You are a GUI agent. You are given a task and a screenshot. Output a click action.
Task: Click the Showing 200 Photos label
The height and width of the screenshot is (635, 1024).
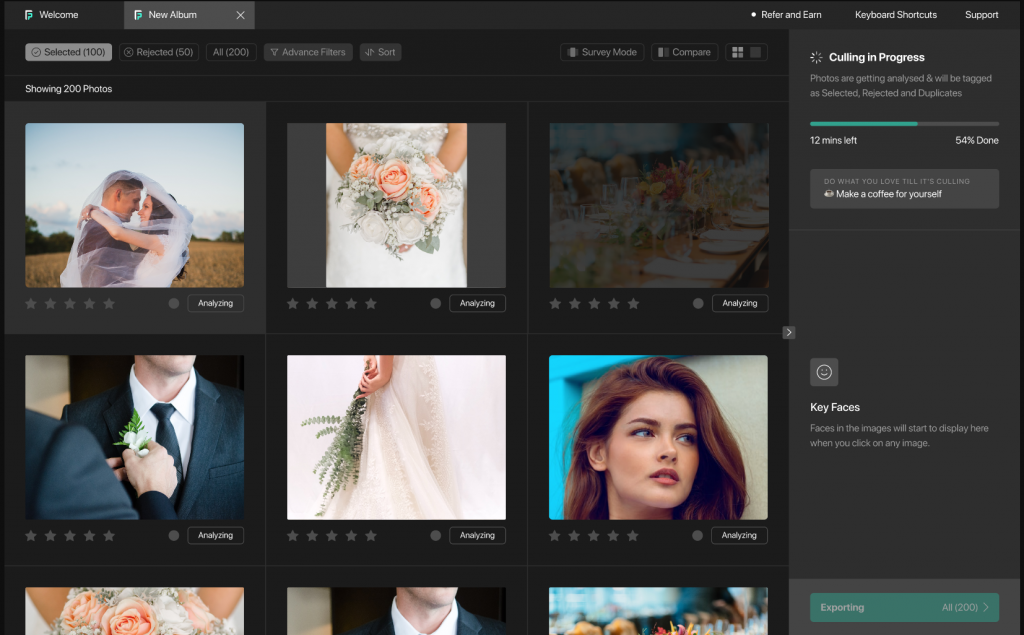click(x=69, y=89)
